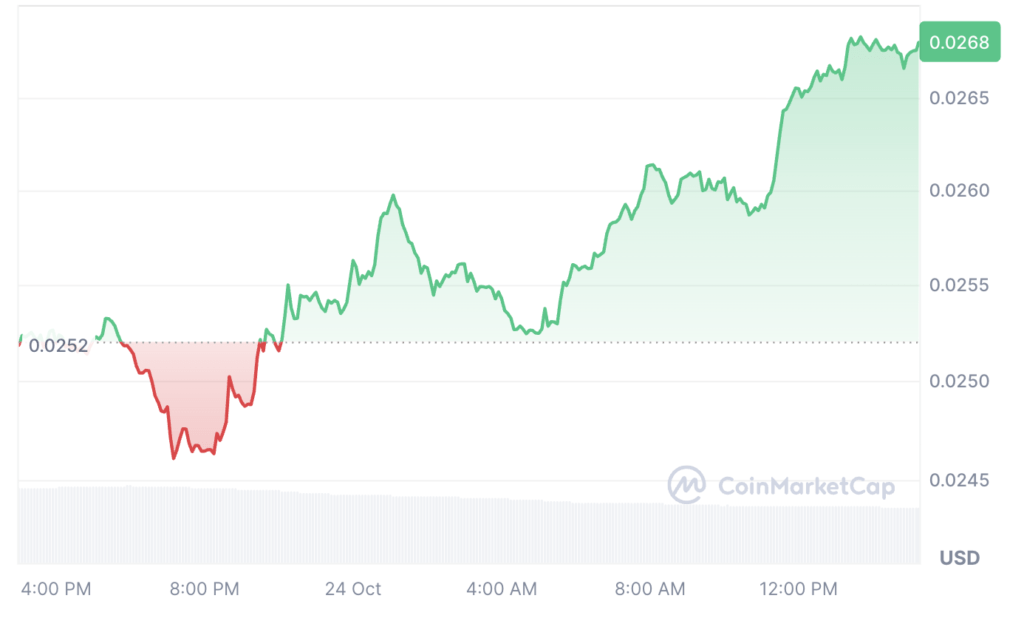Image resolution: width=1024 pixels, height=618 pixels.
Task: Click the dotted opening price baseline
Action: pyautogui.click(x=600, y=342)
